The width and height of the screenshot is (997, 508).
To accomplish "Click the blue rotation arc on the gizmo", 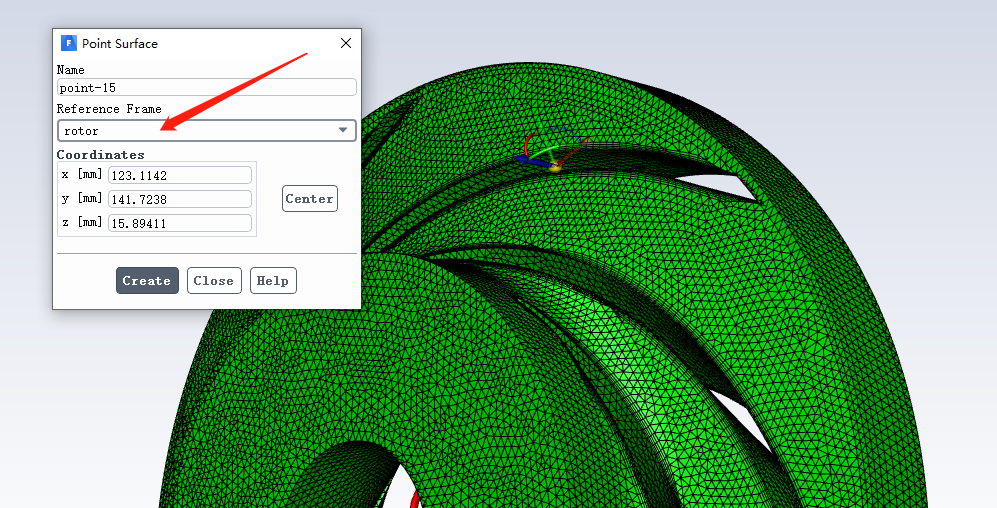I will 562,129.
